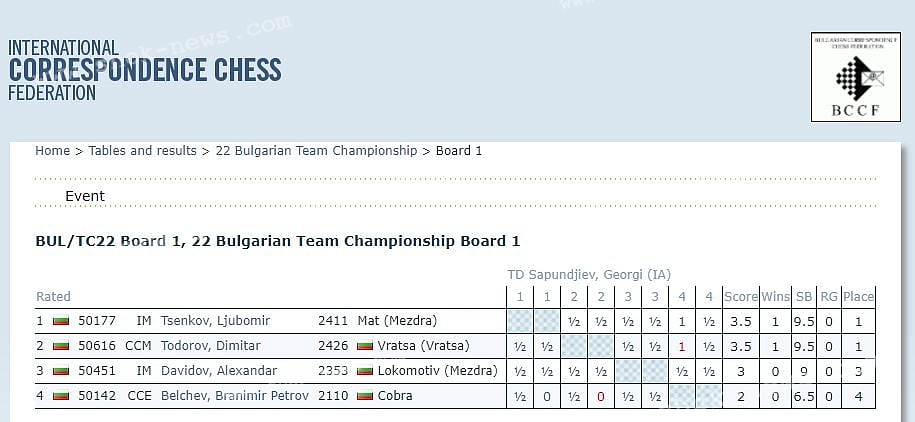Expand the Event section
This screenshot has width=915, height=422.
[x=85, y=196]
